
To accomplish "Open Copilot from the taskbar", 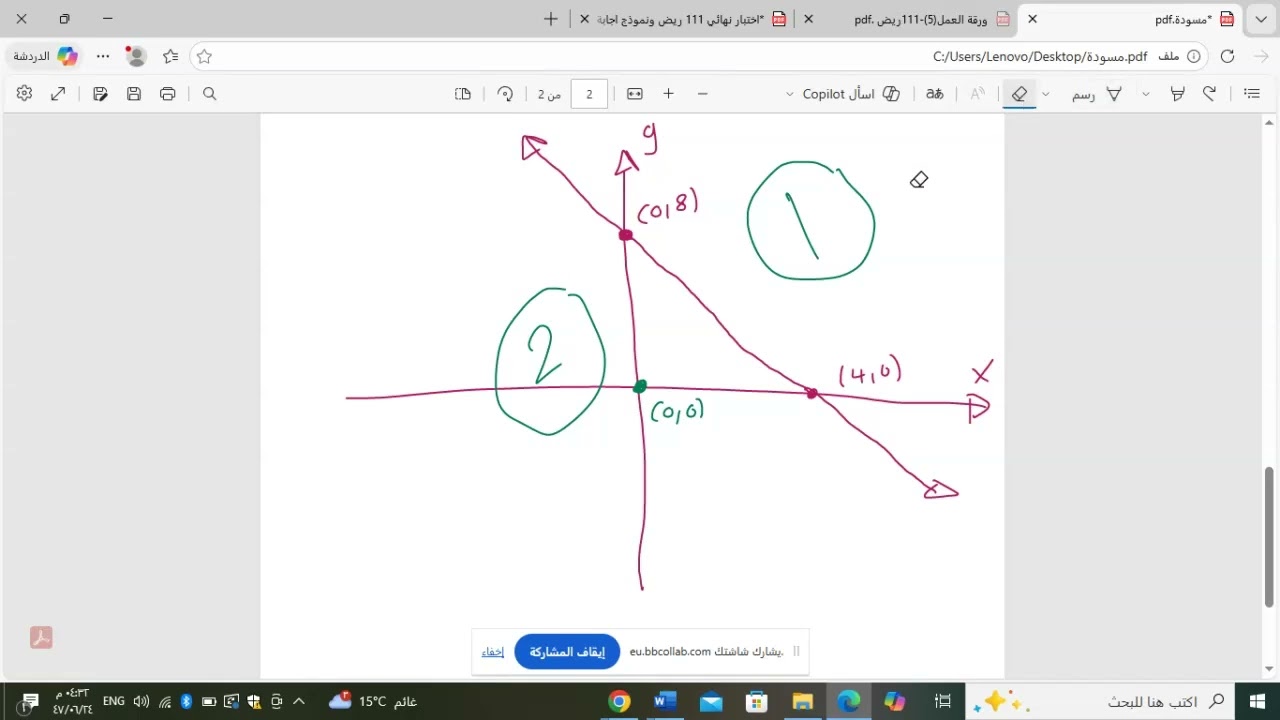I will [x=894, y=702].
